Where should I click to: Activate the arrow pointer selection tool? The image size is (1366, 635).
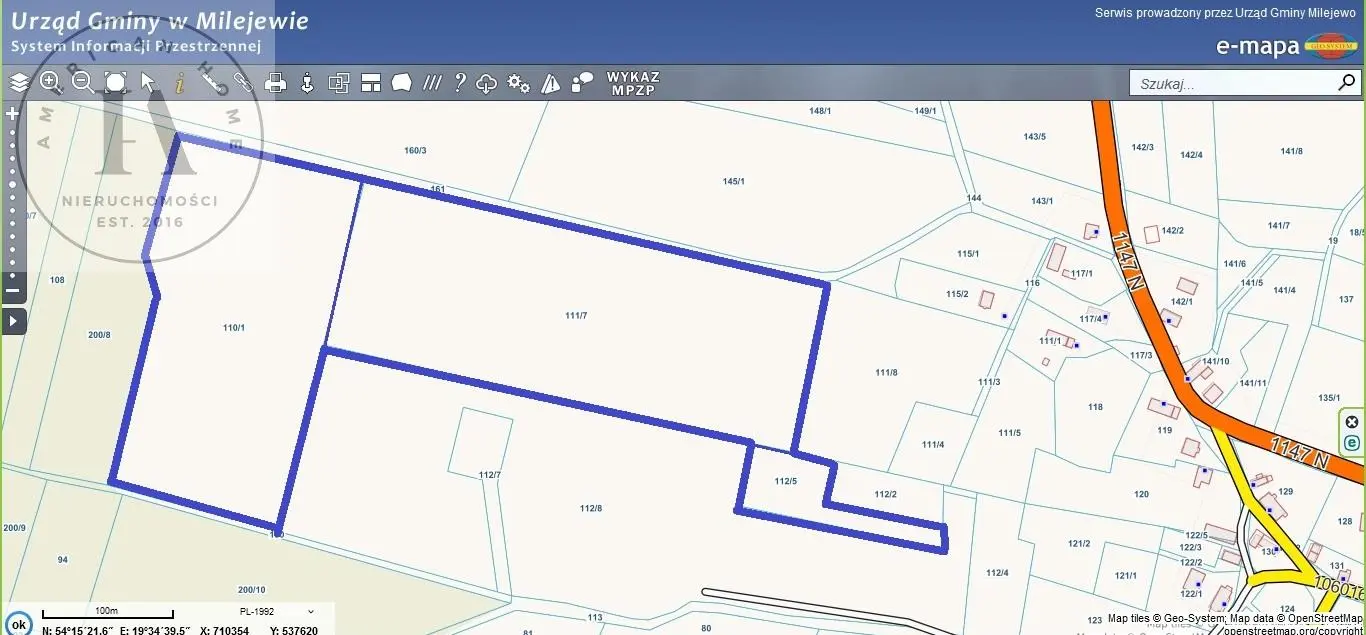click(x=148, y=83)
